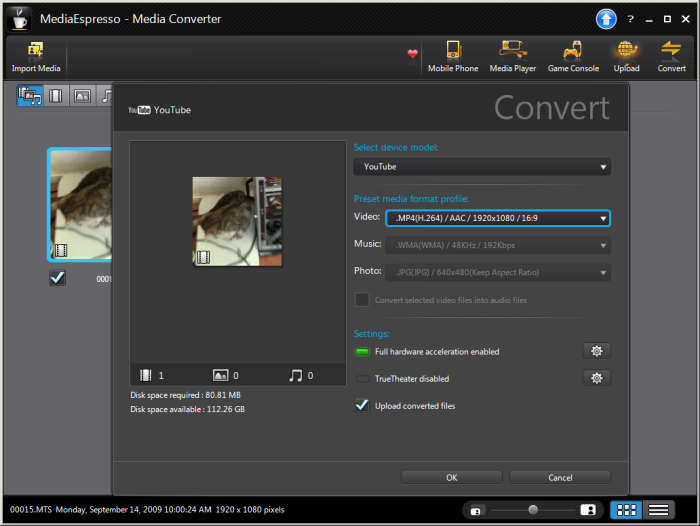This screenshot has height=526, width=700.
Task: Click the blue update arrow icon
Action: (606, 19)
